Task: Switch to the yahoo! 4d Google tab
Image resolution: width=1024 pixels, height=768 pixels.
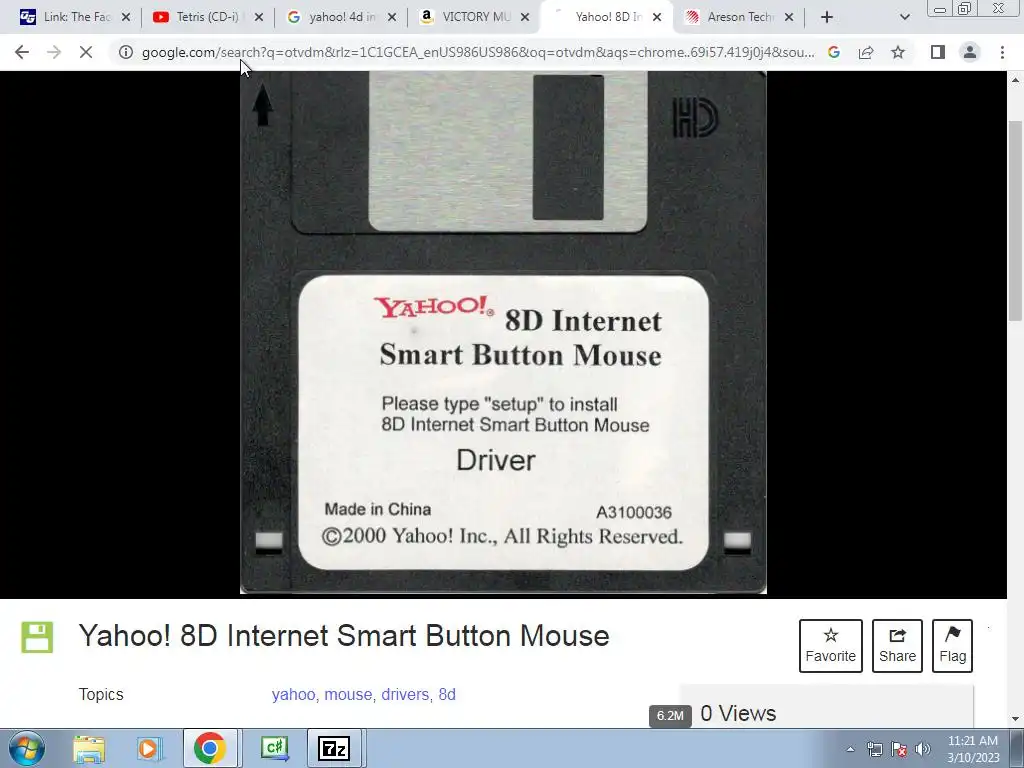Action: point(340,17)
